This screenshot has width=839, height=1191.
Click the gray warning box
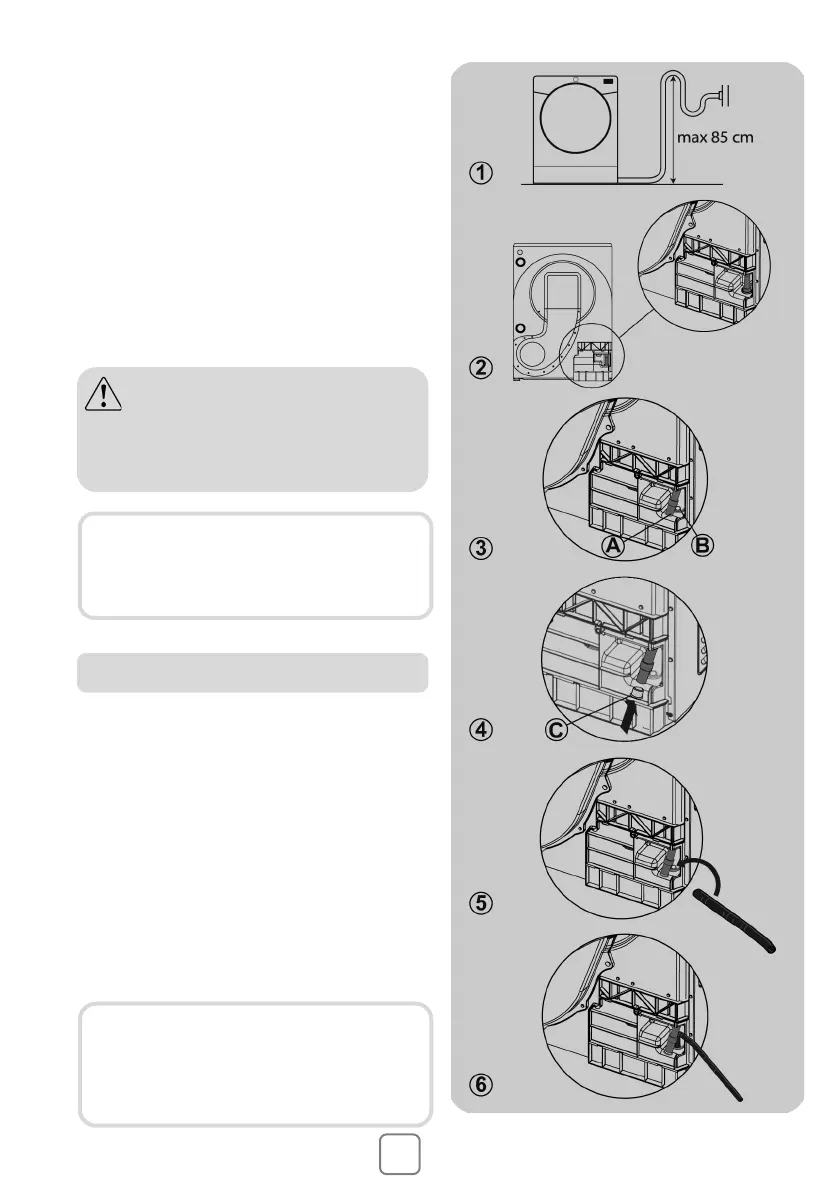coord(253,429)
